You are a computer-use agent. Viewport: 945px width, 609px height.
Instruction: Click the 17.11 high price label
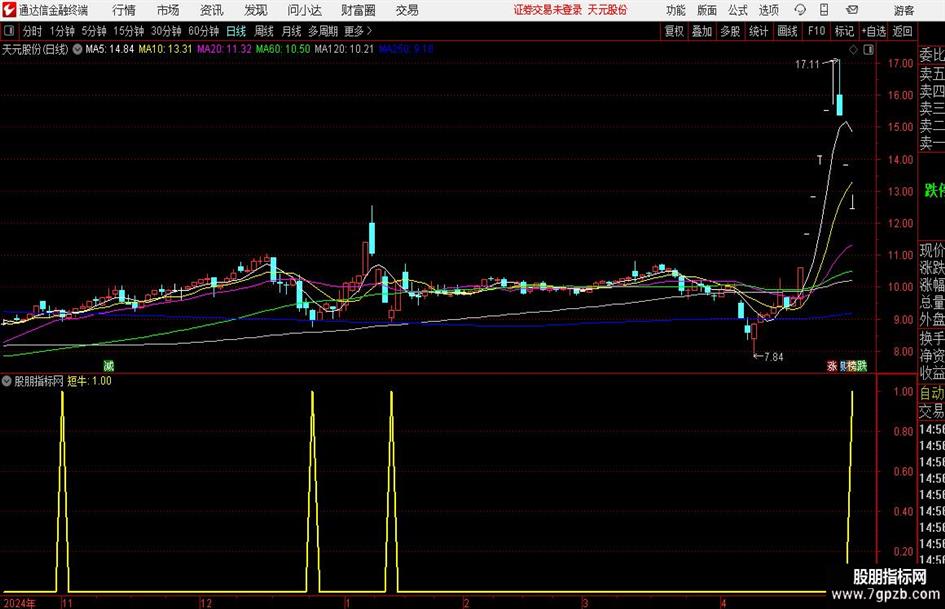coord(807,65)
